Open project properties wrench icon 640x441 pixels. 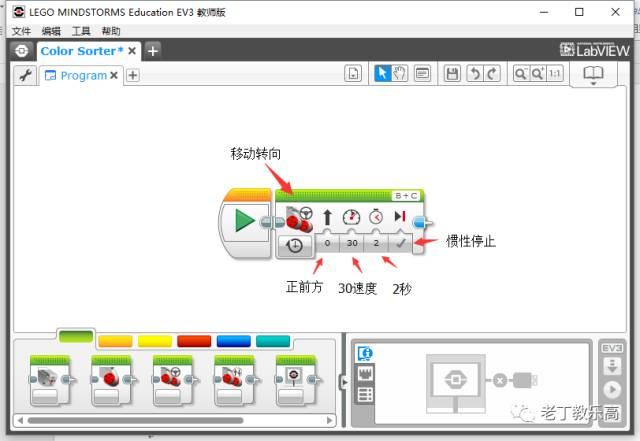25,75
